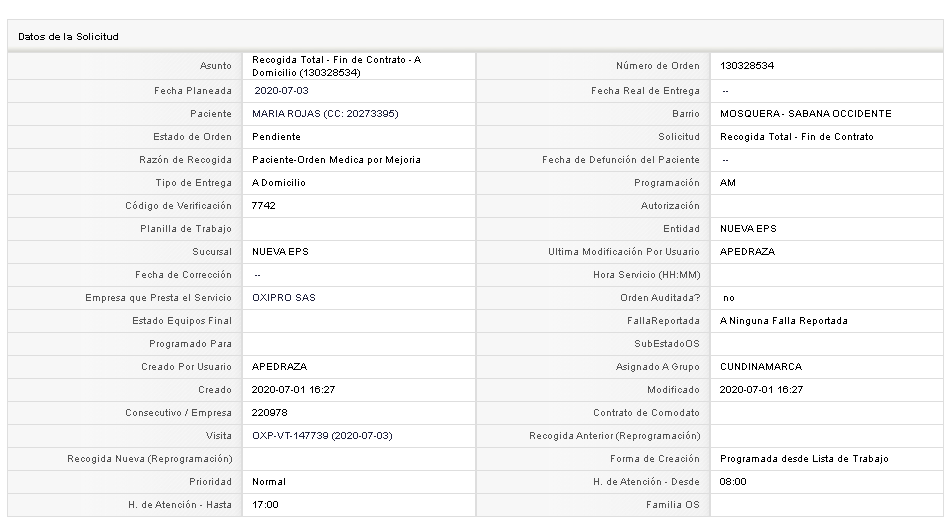Click the empty Contrato de Comodato field
The height and width of the screenshot is (532, 949).
(x=827, y=413)
